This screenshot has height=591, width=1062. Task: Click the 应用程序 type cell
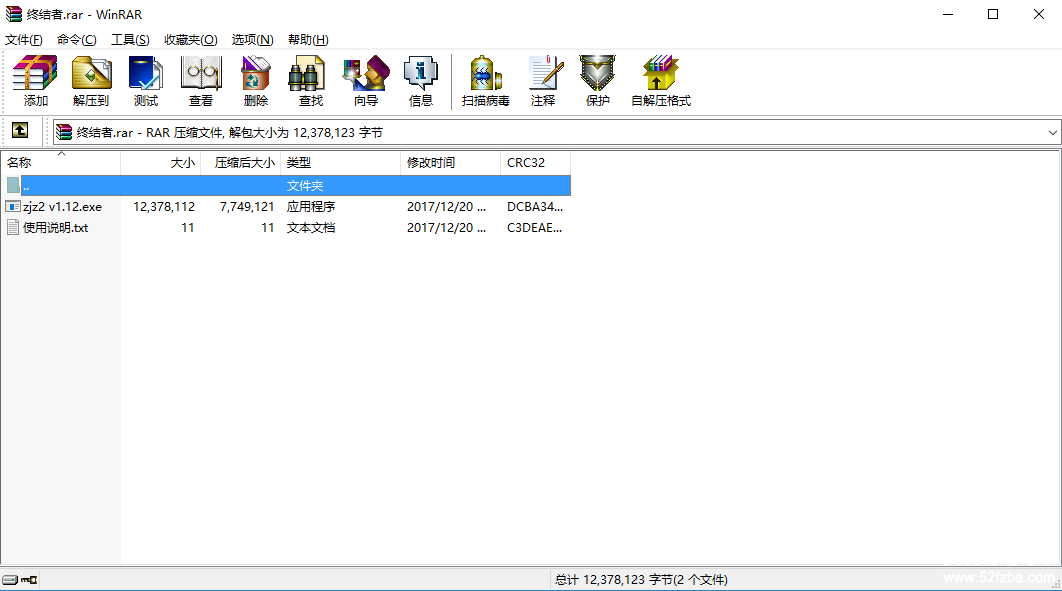pos(311,206)
